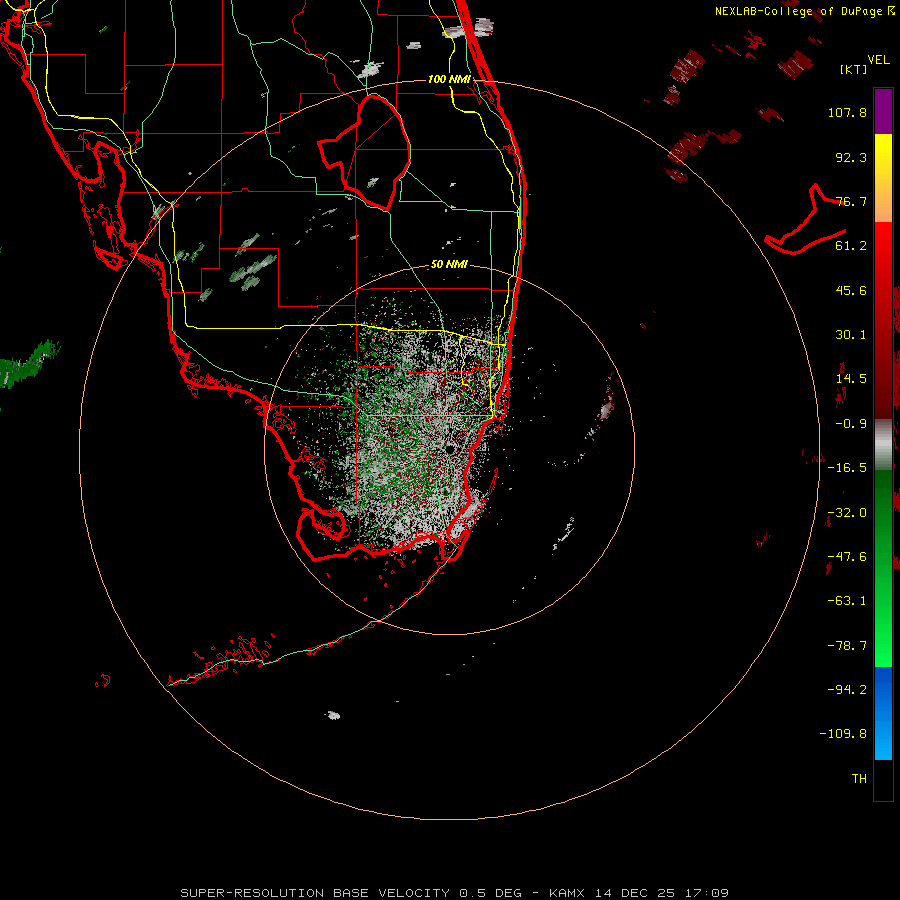Select the -0.9 velocity scale value
The height and width of the screenshot is (900, 900).
click(x=851, y=424)
